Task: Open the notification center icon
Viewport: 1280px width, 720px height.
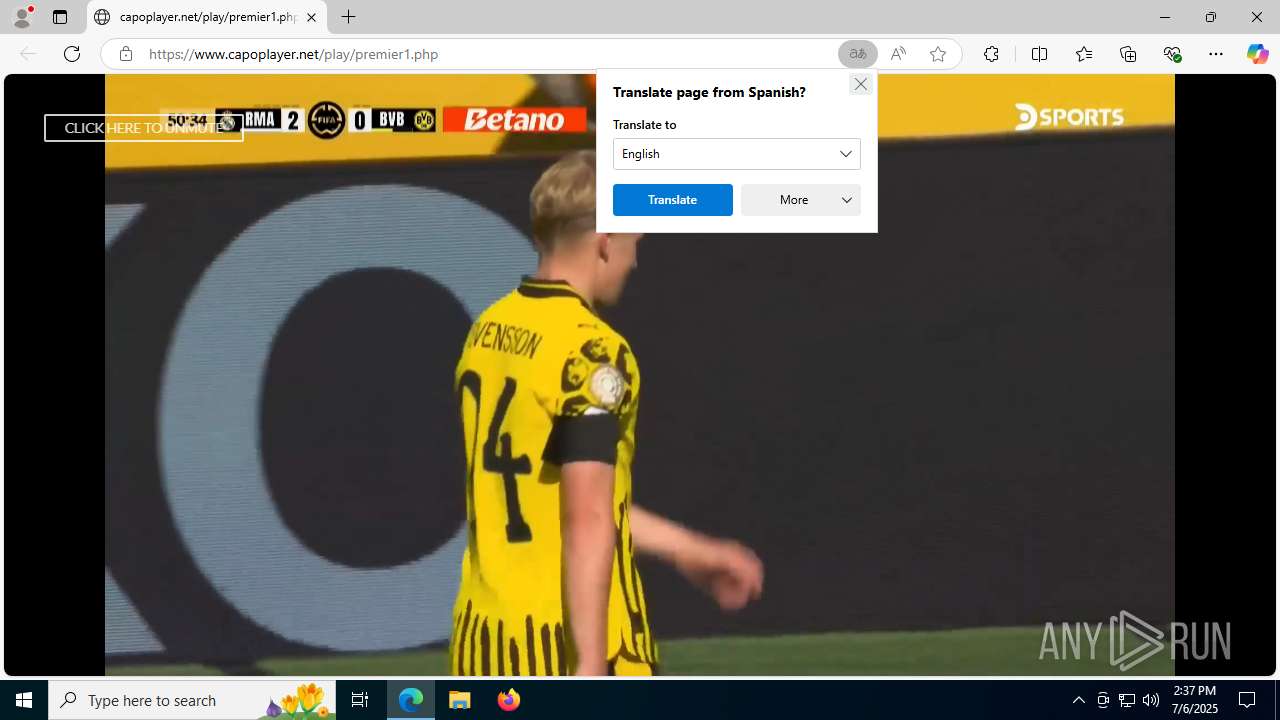Action: tap(1247, 700)
